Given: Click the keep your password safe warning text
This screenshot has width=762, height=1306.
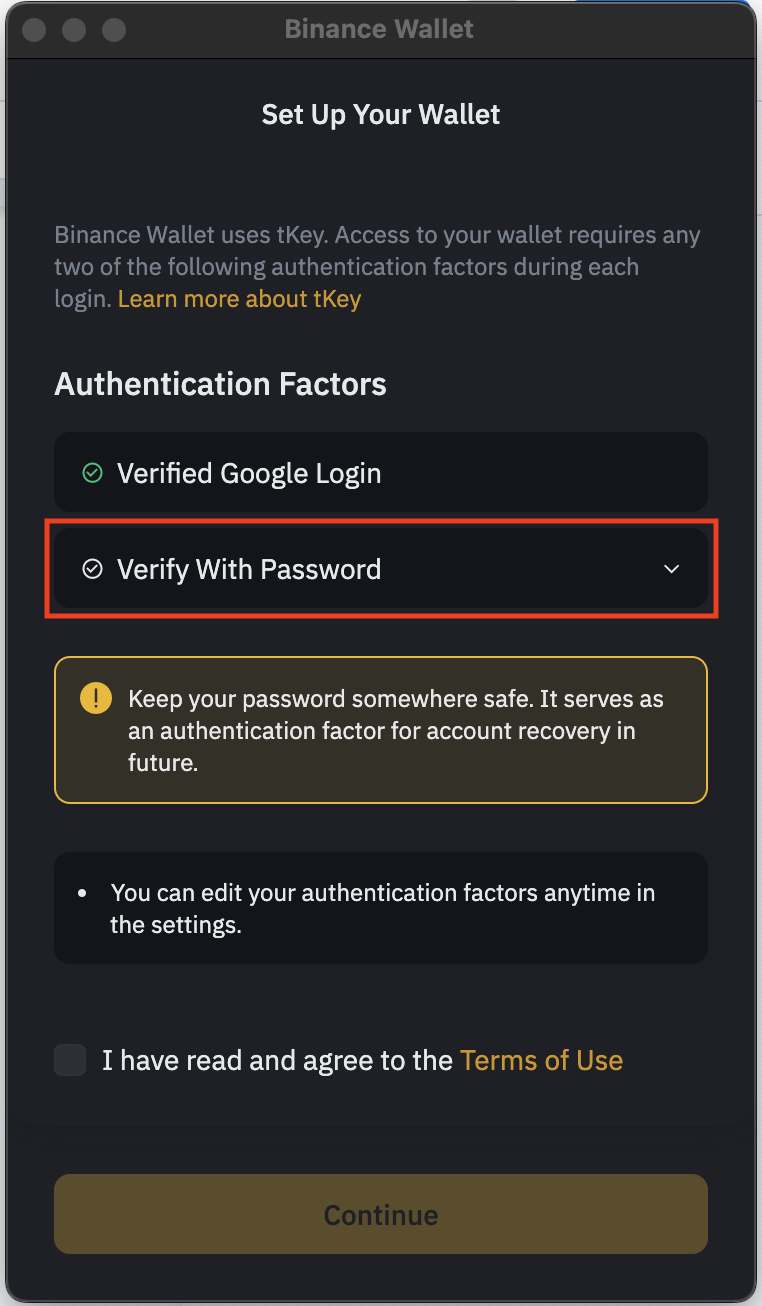Looking at the screenshot, I should (x=395, y=730).
